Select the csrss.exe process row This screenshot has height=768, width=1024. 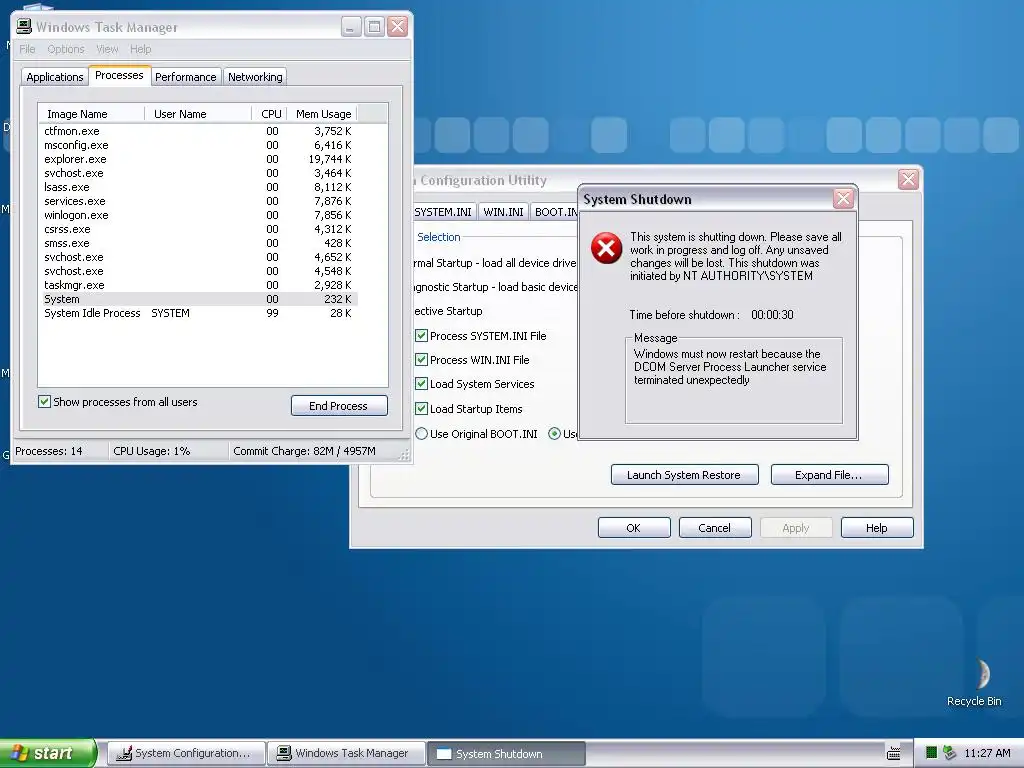198,229
